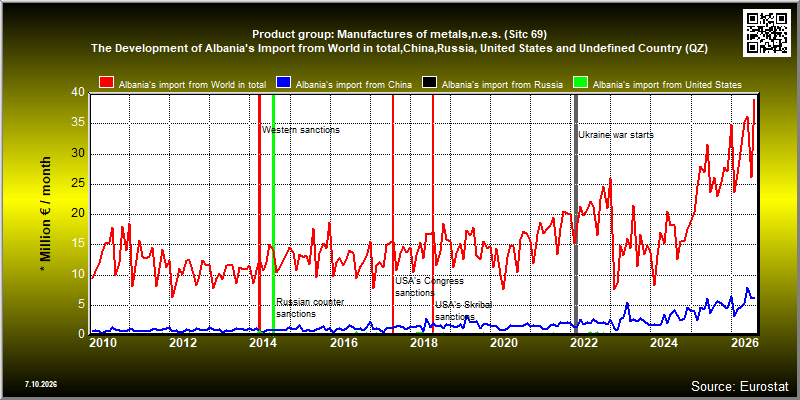Click the y-axis value 30
This screenshot has height=400, width=800.
[x=78, y=153]
